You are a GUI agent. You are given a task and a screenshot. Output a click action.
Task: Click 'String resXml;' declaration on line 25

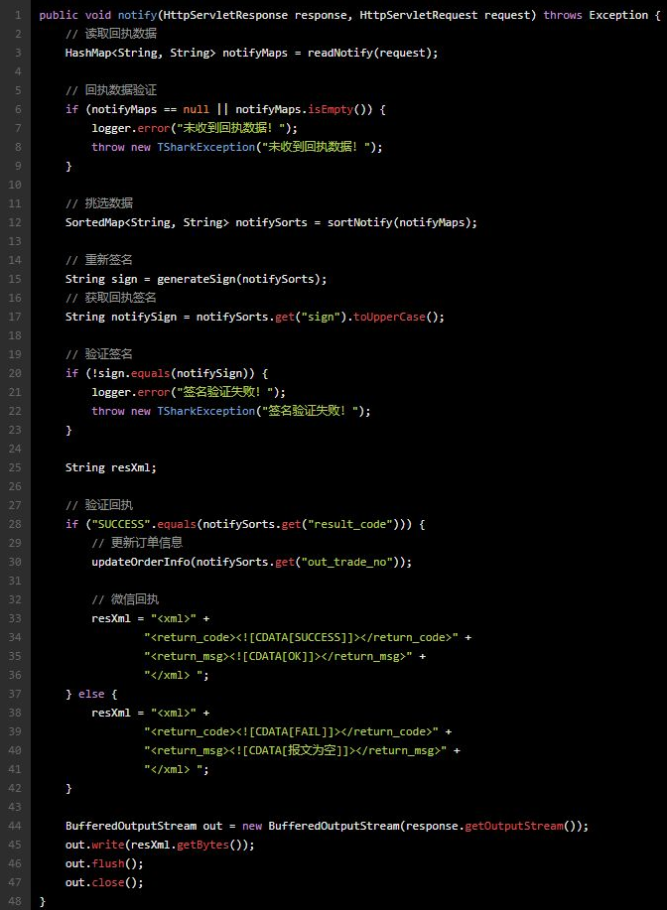(x=111, y=468)
